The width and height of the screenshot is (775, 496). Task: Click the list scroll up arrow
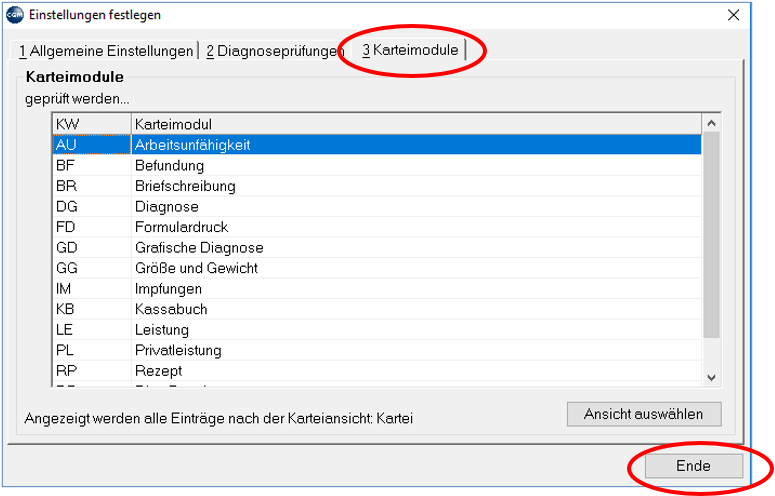(x=711, y=124)
